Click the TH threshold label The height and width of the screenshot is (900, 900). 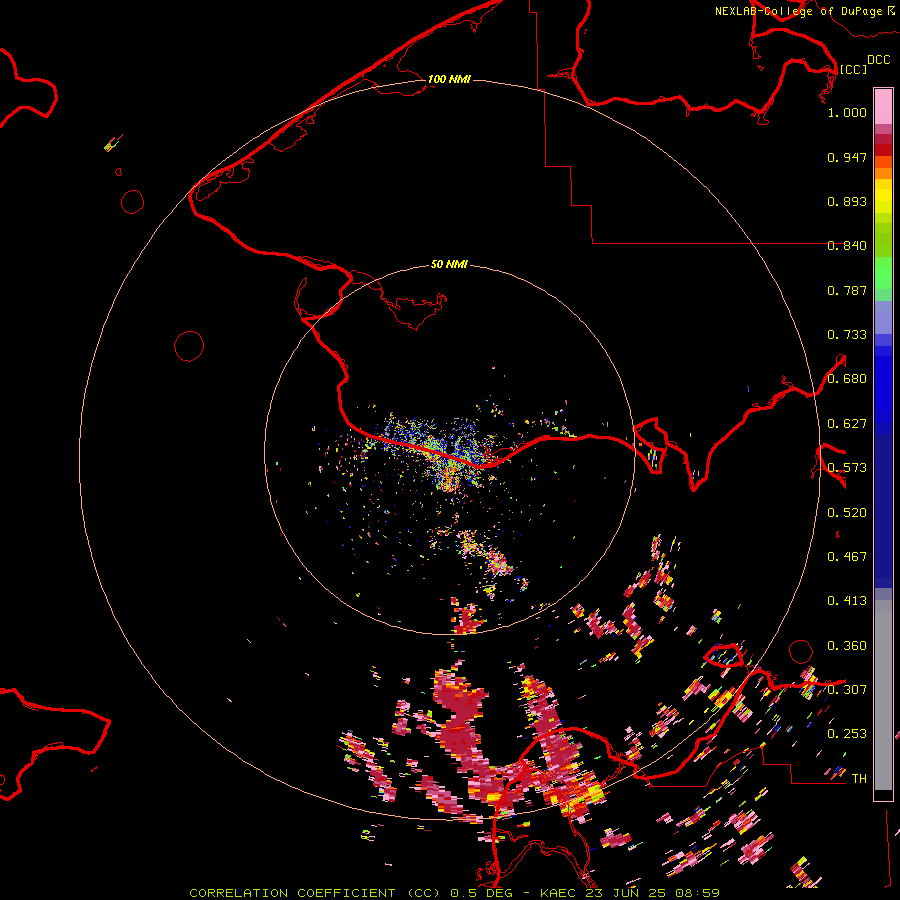pos(859,779)
